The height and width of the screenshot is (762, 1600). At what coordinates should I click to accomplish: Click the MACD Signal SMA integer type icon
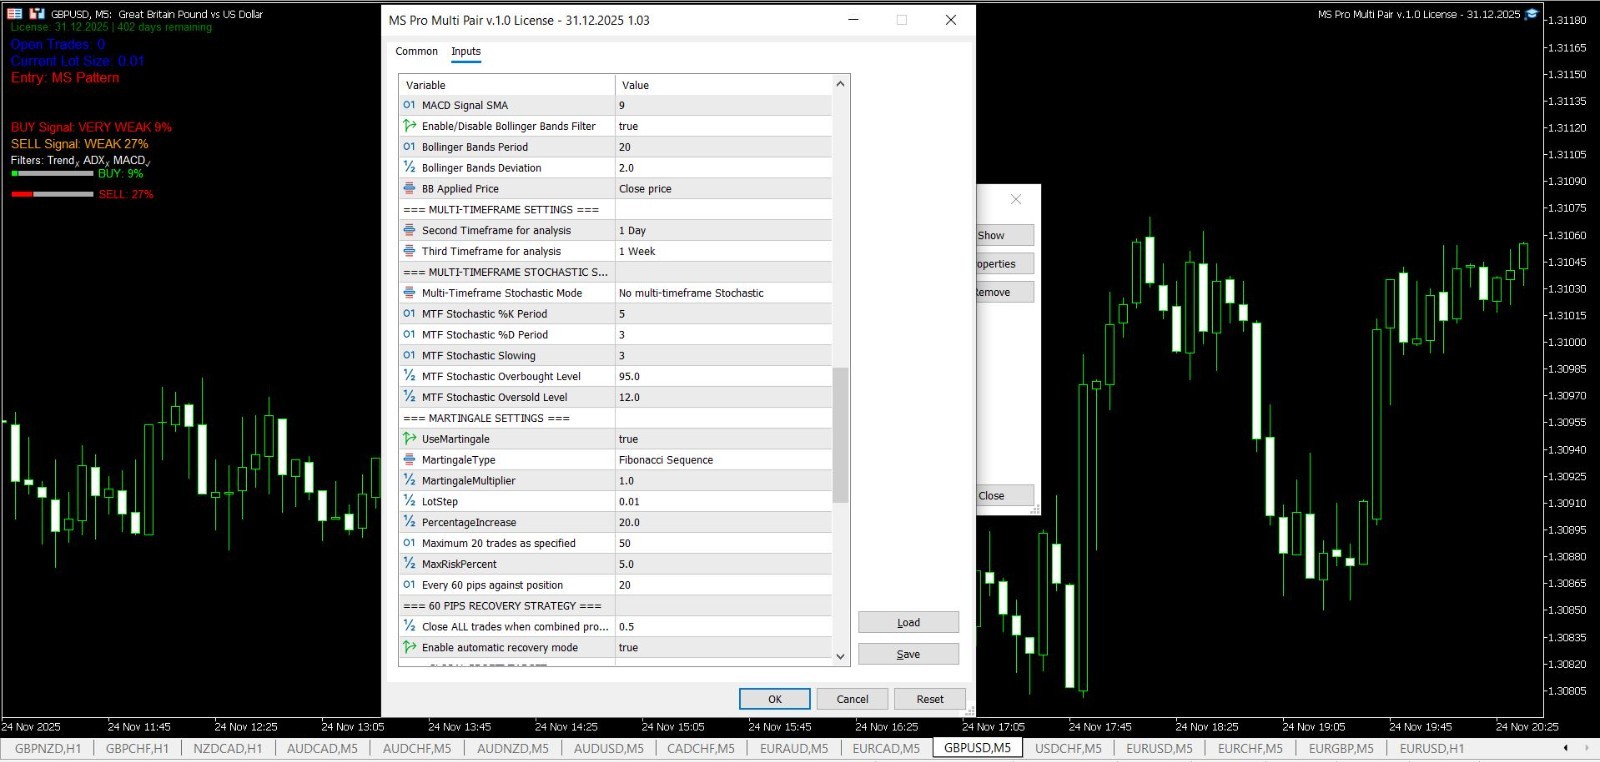click(409, 105)
